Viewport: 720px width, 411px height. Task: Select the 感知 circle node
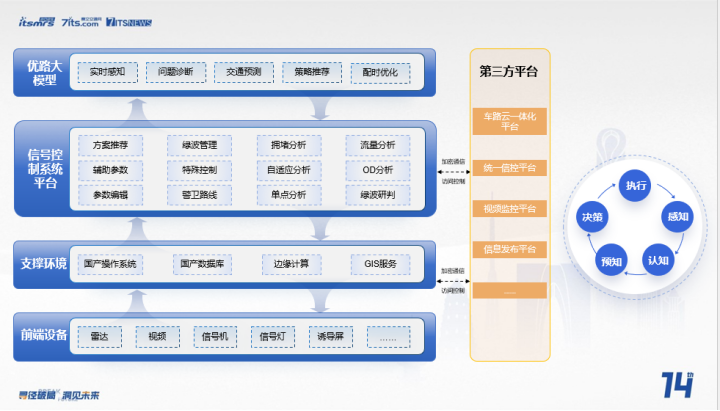click(x=677, y=217)
